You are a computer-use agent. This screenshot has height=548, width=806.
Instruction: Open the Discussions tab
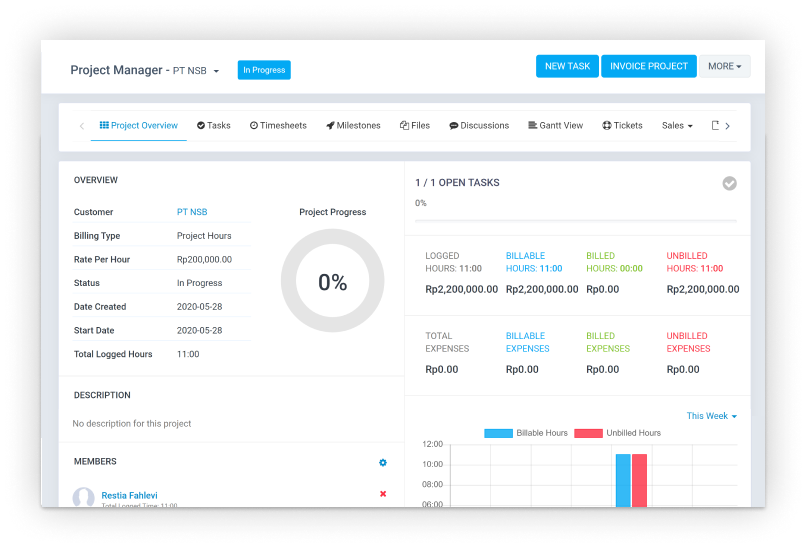479,125
